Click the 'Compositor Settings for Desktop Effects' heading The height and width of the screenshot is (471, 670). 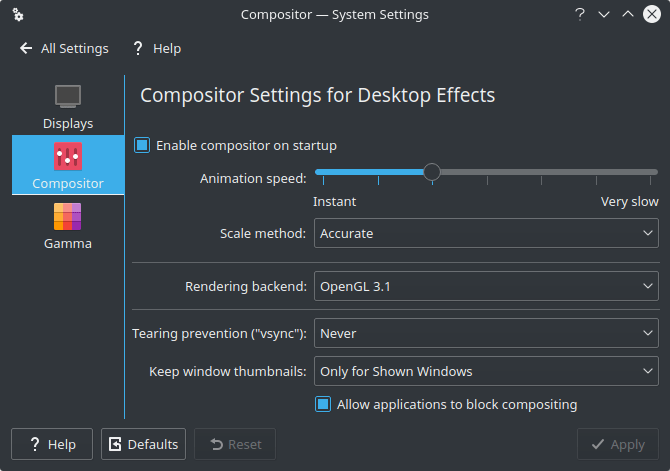(317, 95)
